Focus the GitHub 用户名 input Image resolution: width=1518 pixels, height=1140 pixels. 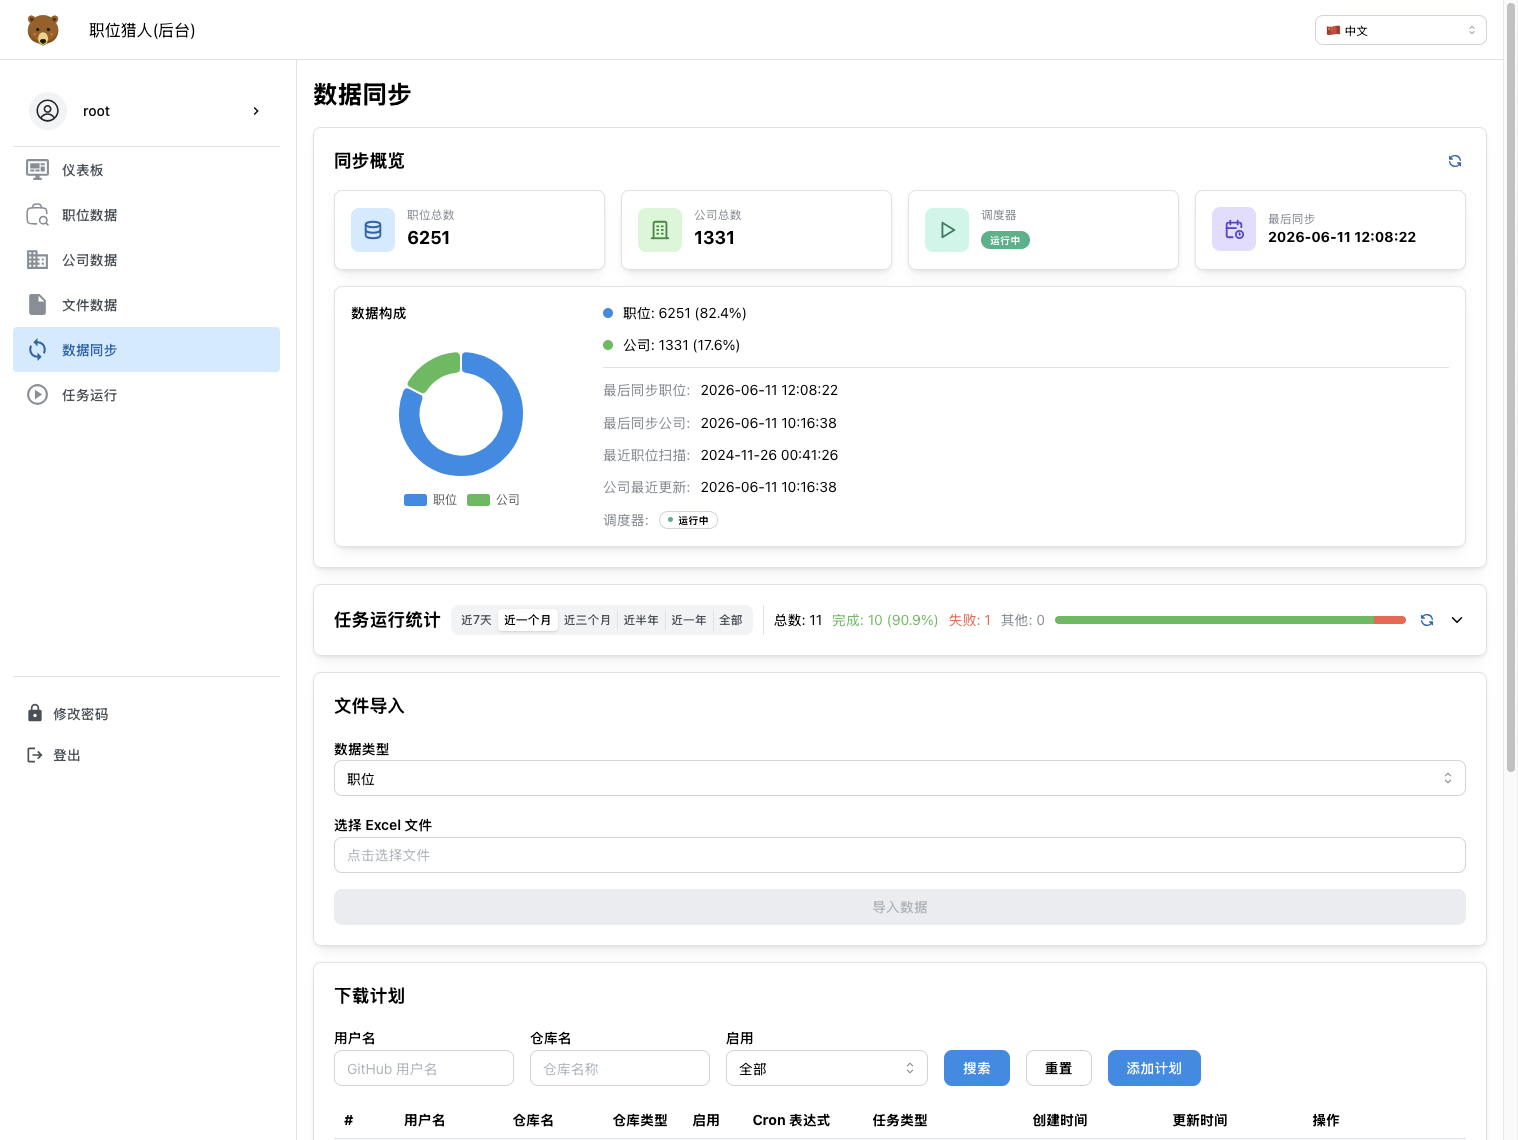click(424, 1068)
